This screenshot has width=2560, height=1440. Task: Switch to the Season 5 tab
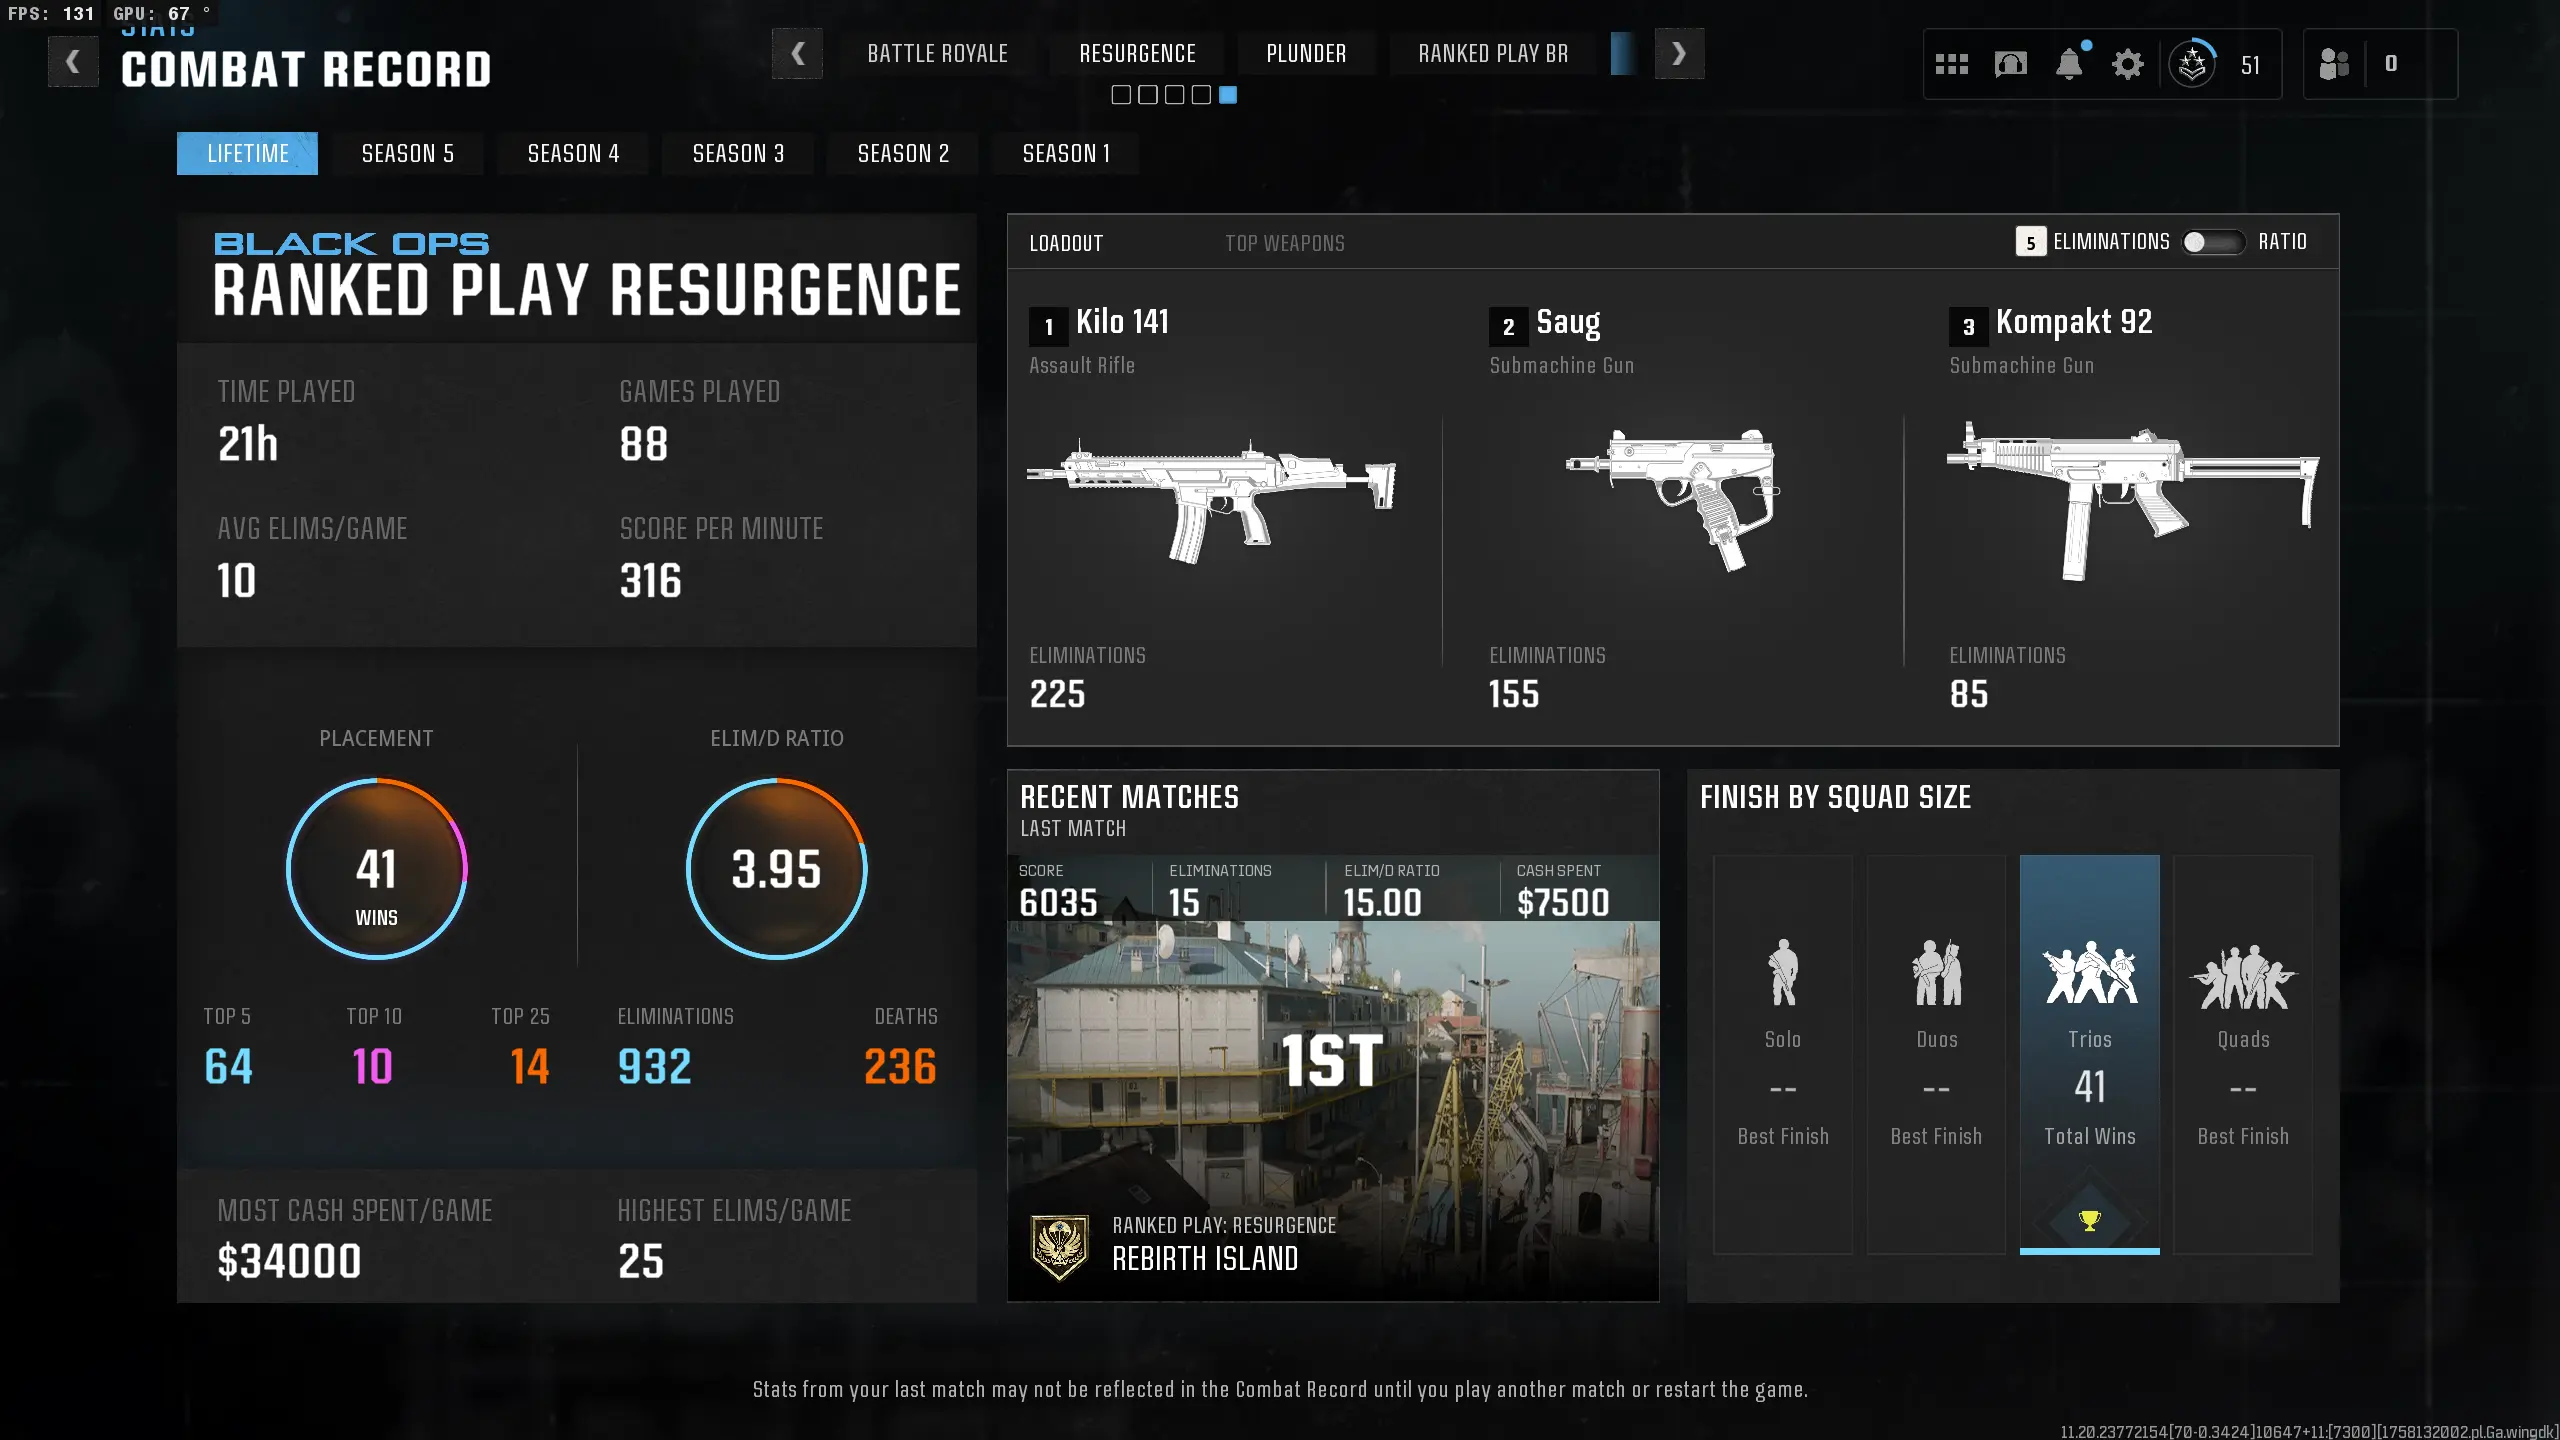coord(408,154)
